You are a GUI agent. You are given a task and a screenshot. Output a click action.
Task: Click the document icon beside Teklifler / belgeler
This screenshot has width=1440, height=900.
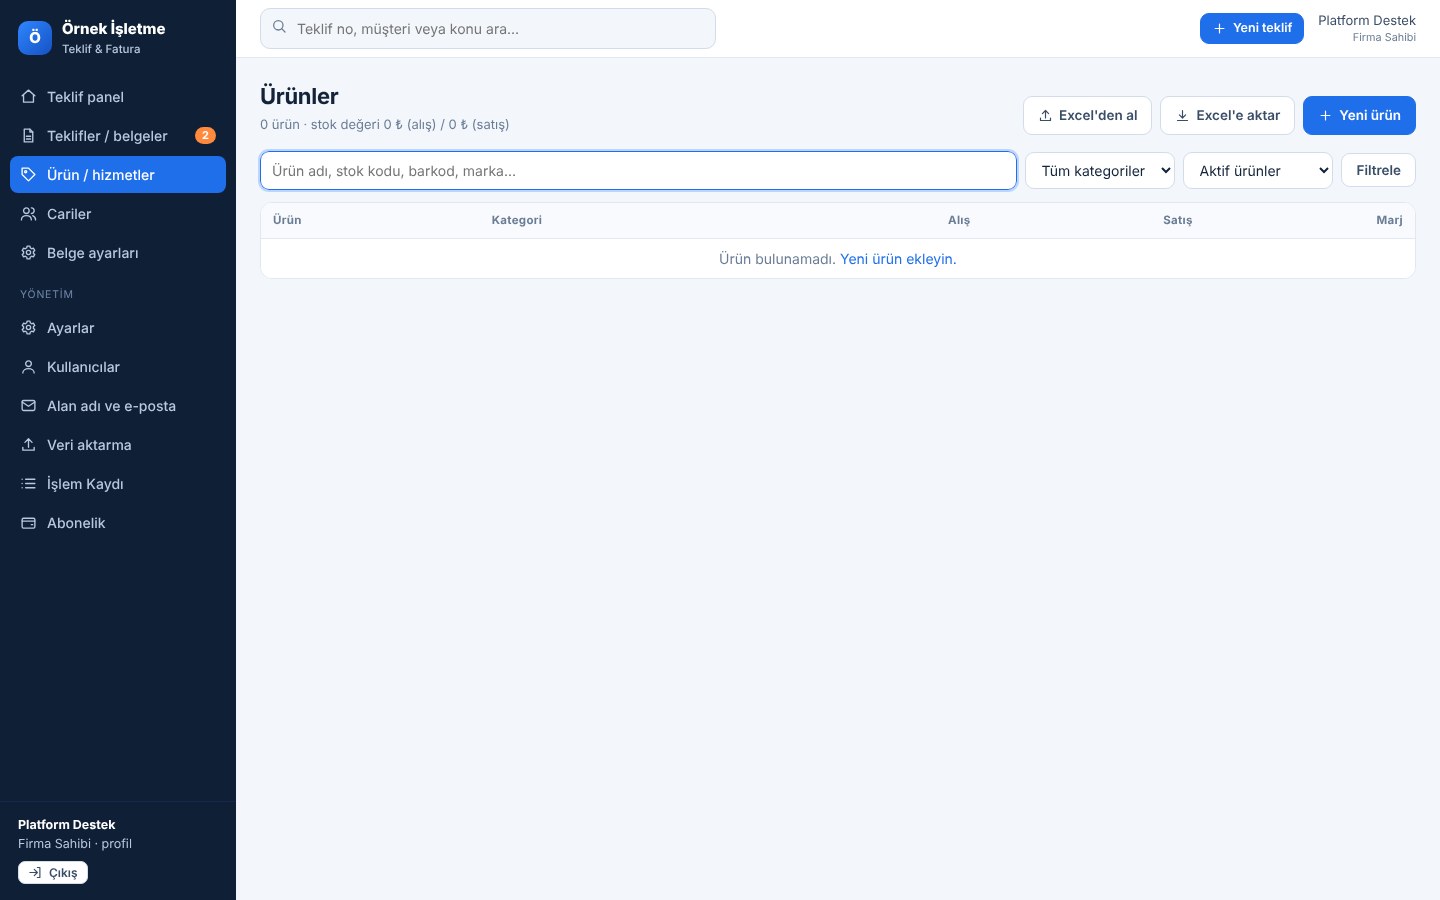pos(29,136)
